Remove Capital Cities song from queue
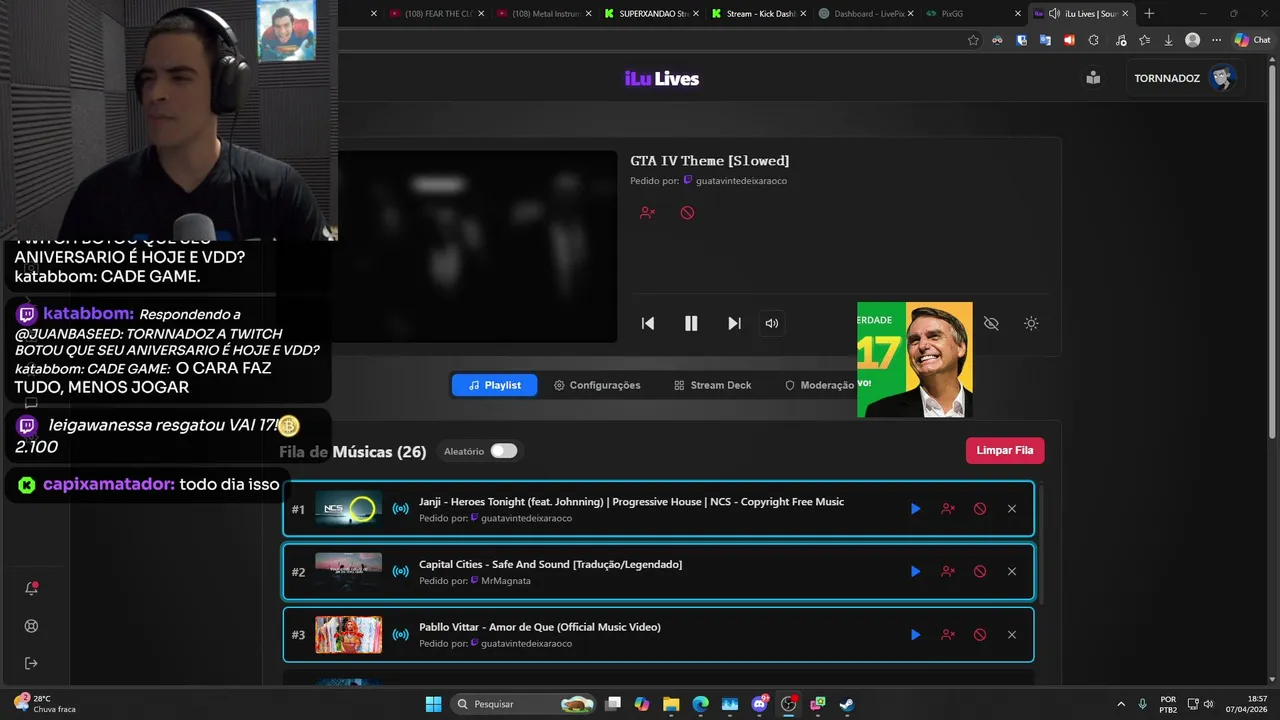This screenshot has height=720, width=1280. 1012,571
